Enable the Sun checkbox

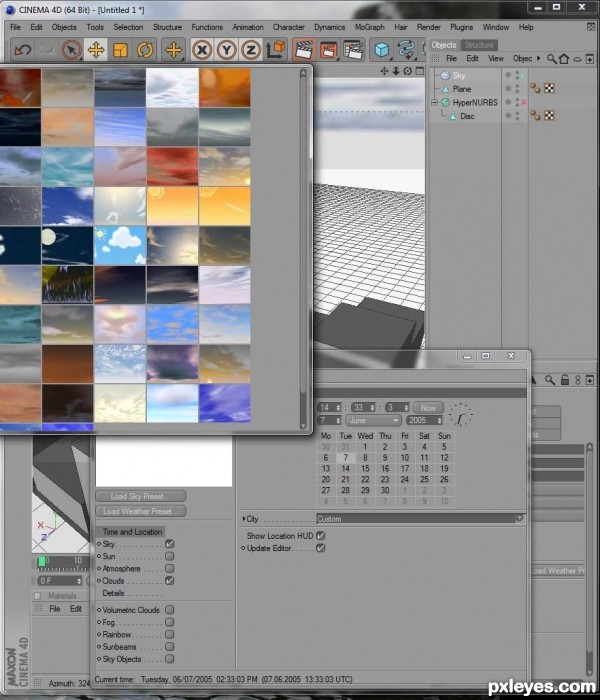click(x=169, y=556)
